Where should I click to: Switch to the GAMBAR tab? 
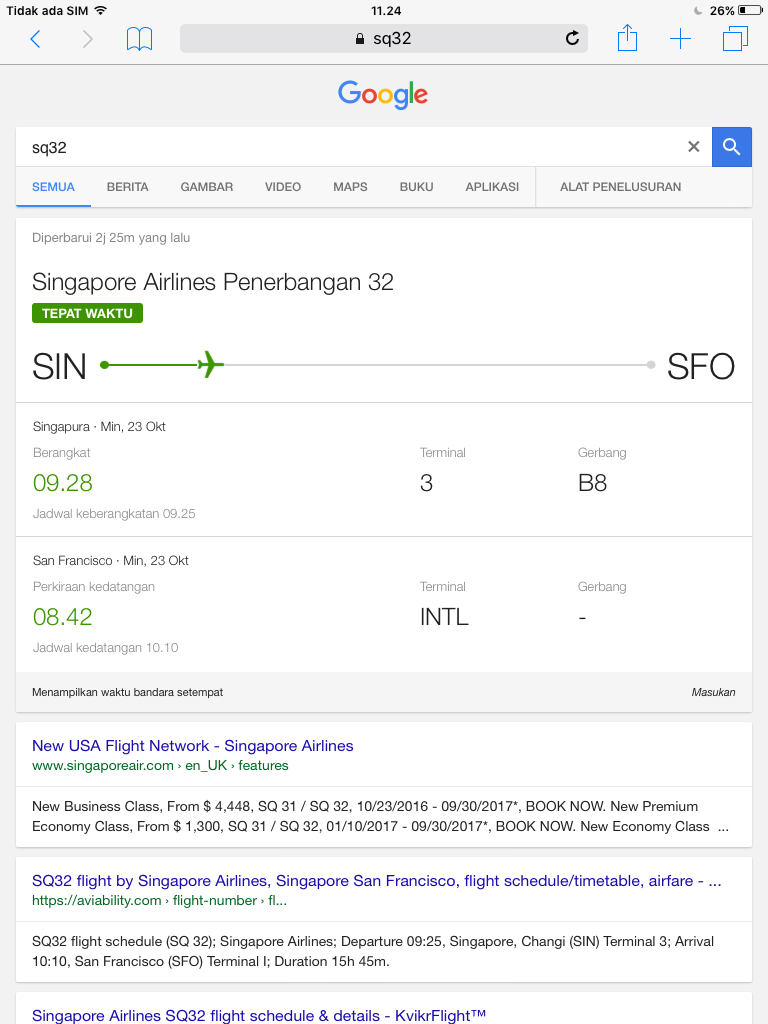[x=206, y=187]
